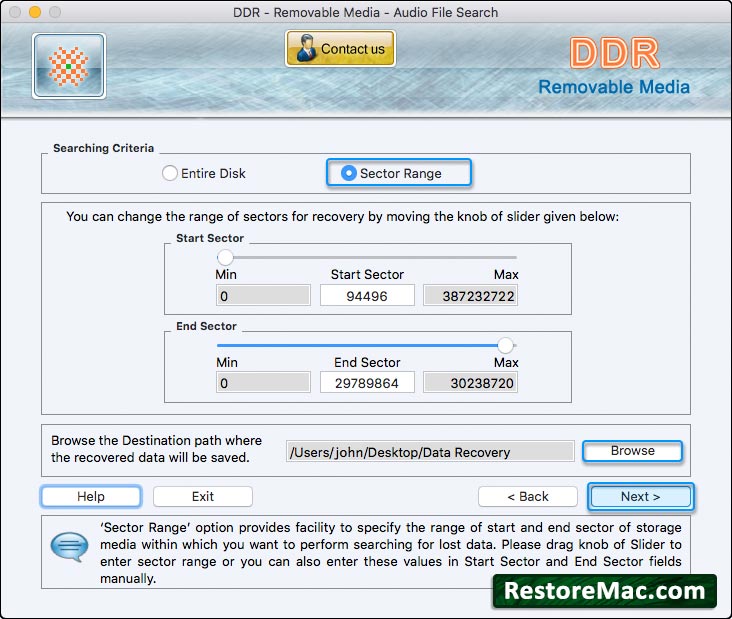This screenshot has width=732, height=619.
Task: Click the Start Sector Max field 387232722
Action: click(471, 296)
